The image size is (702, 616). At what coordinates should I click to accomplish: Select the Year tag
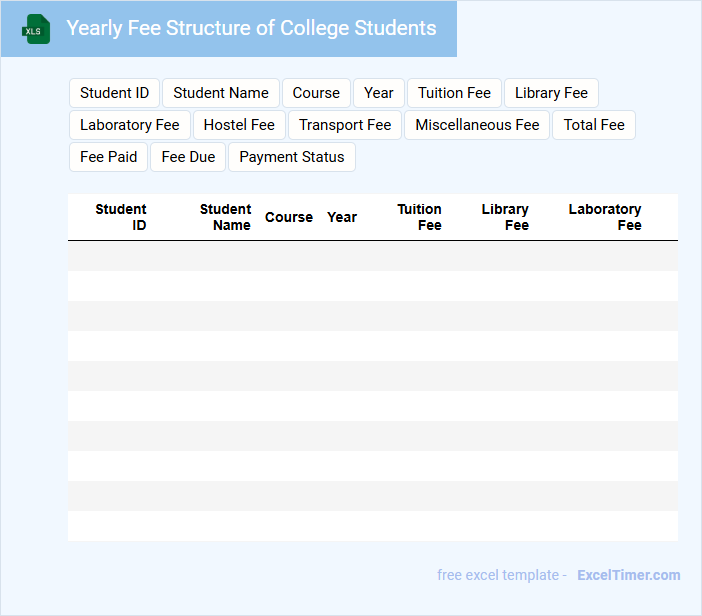coord(379,93)
